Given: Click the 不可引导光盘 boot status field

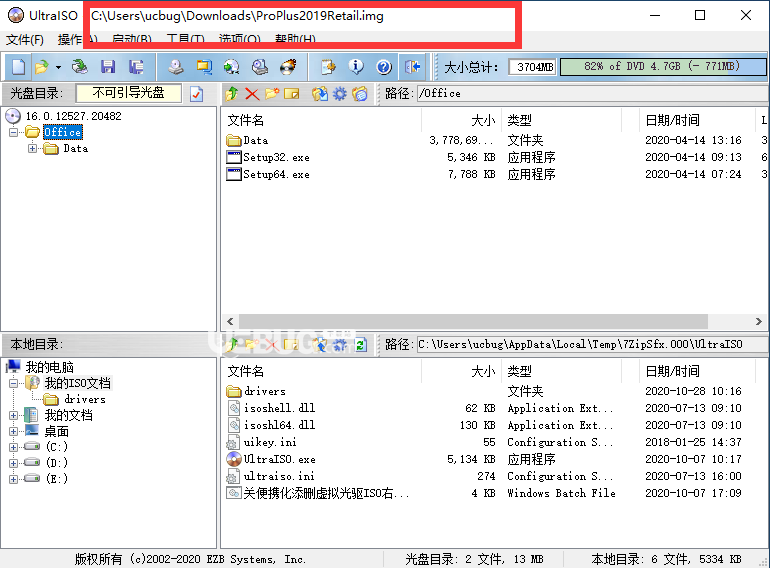Looking at the screenshot, I should 129,93.
